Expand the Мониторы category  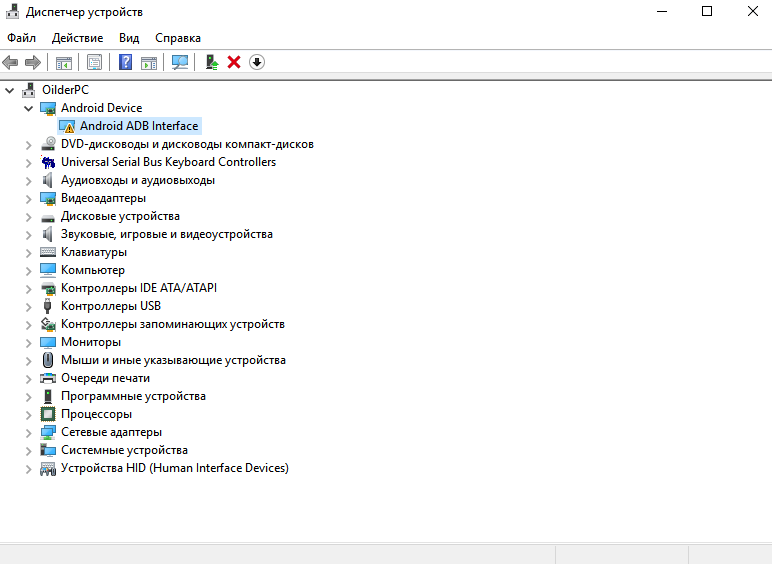coord(29,343)
